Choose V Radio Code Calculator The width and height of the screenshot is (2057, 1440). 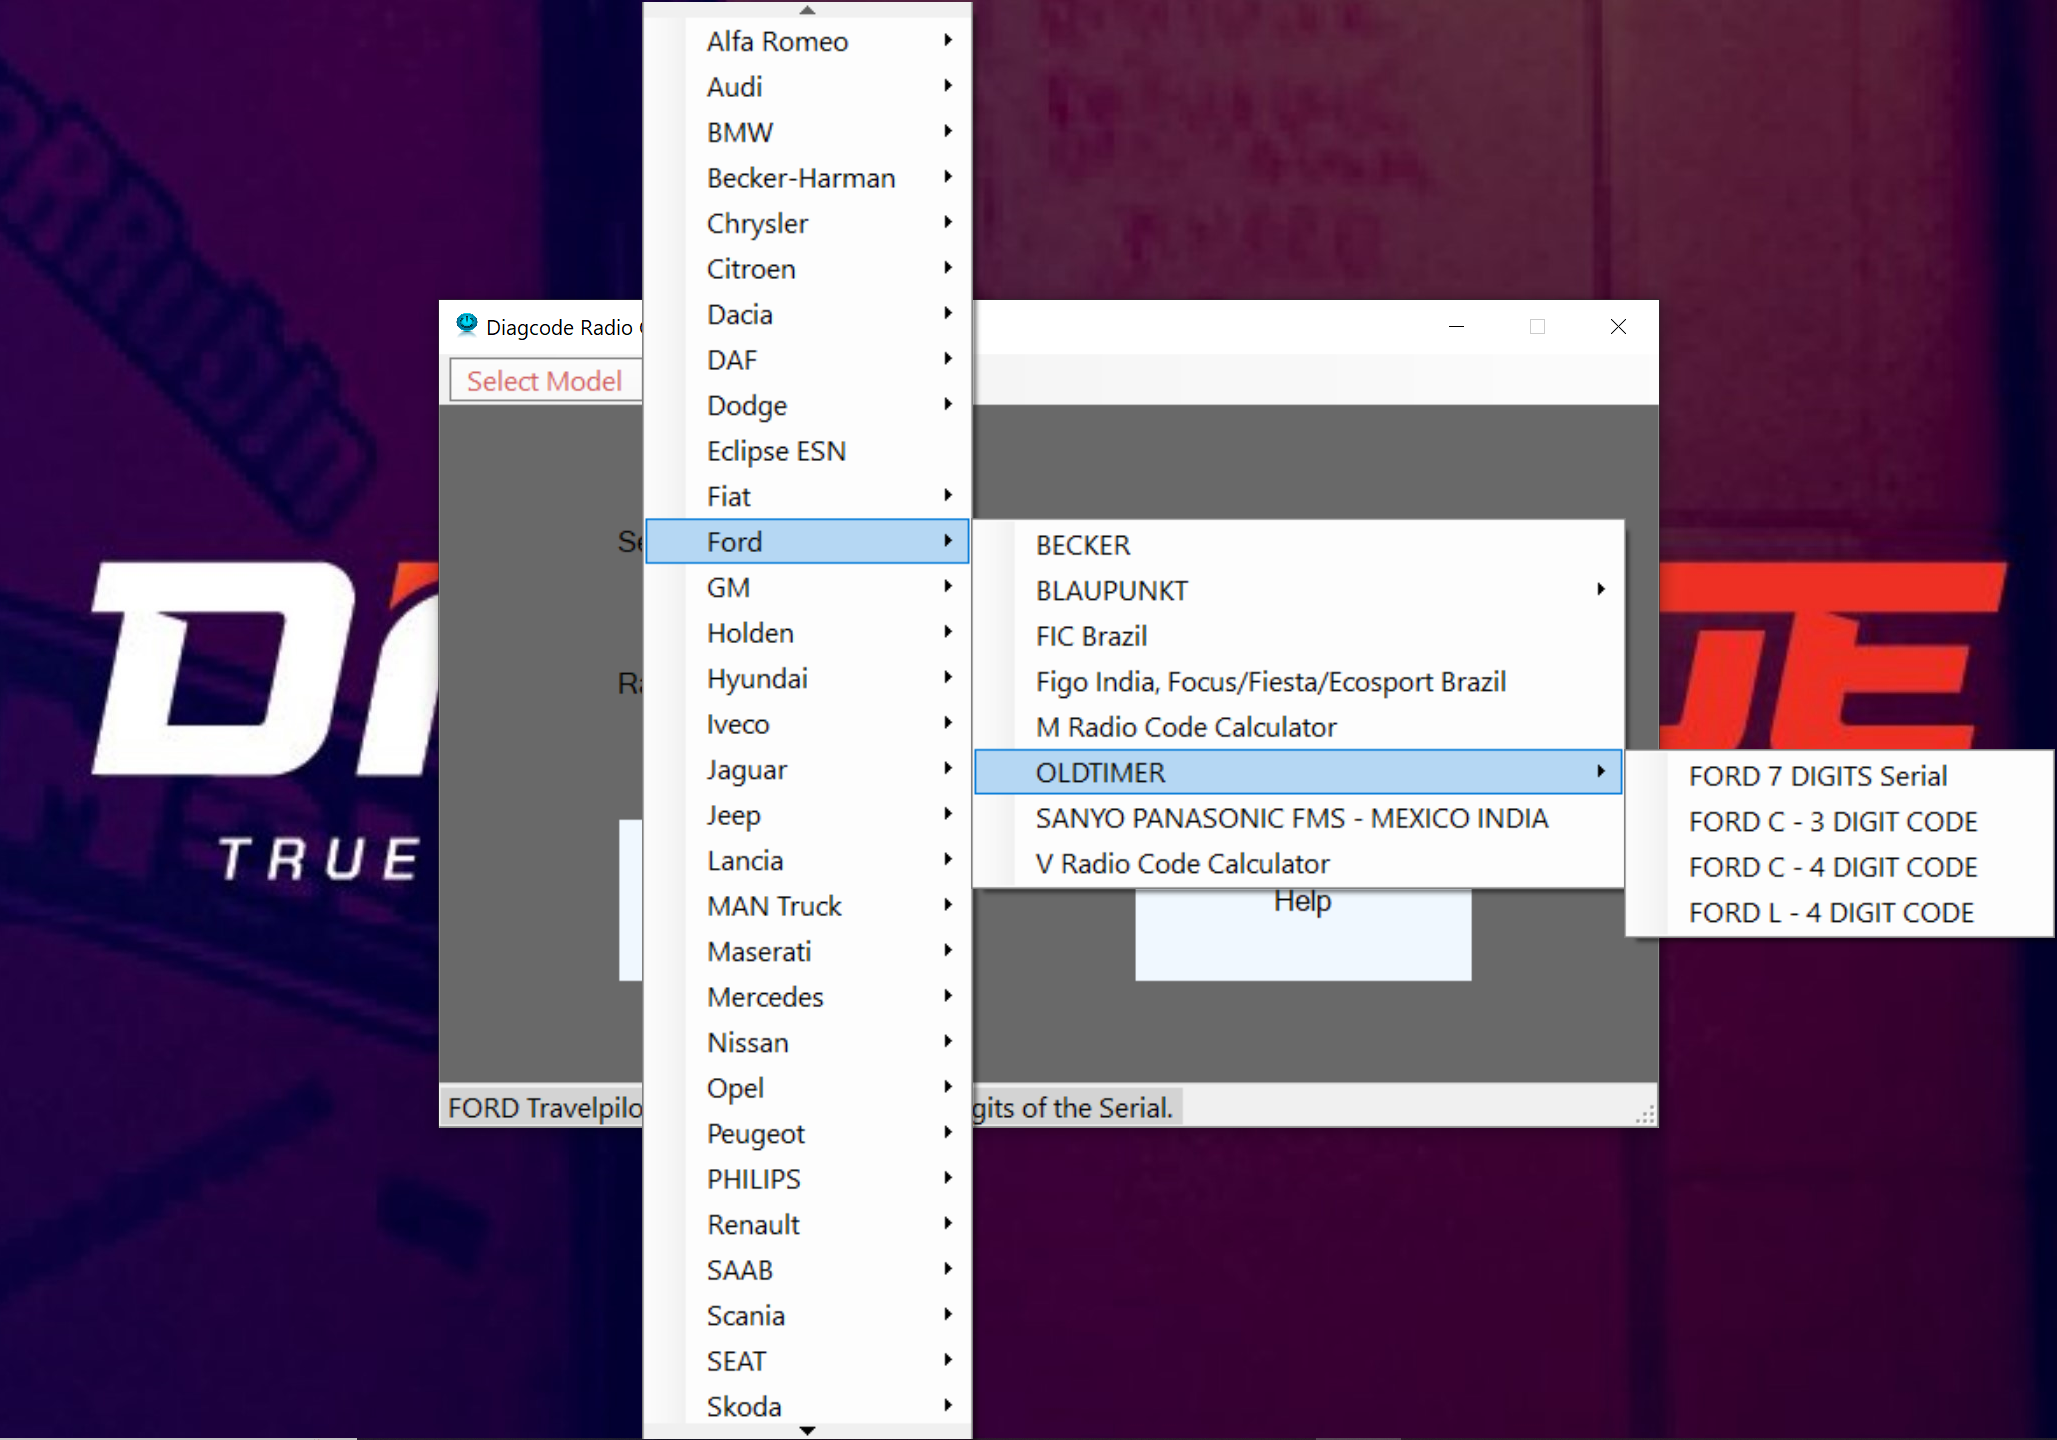1298,863
